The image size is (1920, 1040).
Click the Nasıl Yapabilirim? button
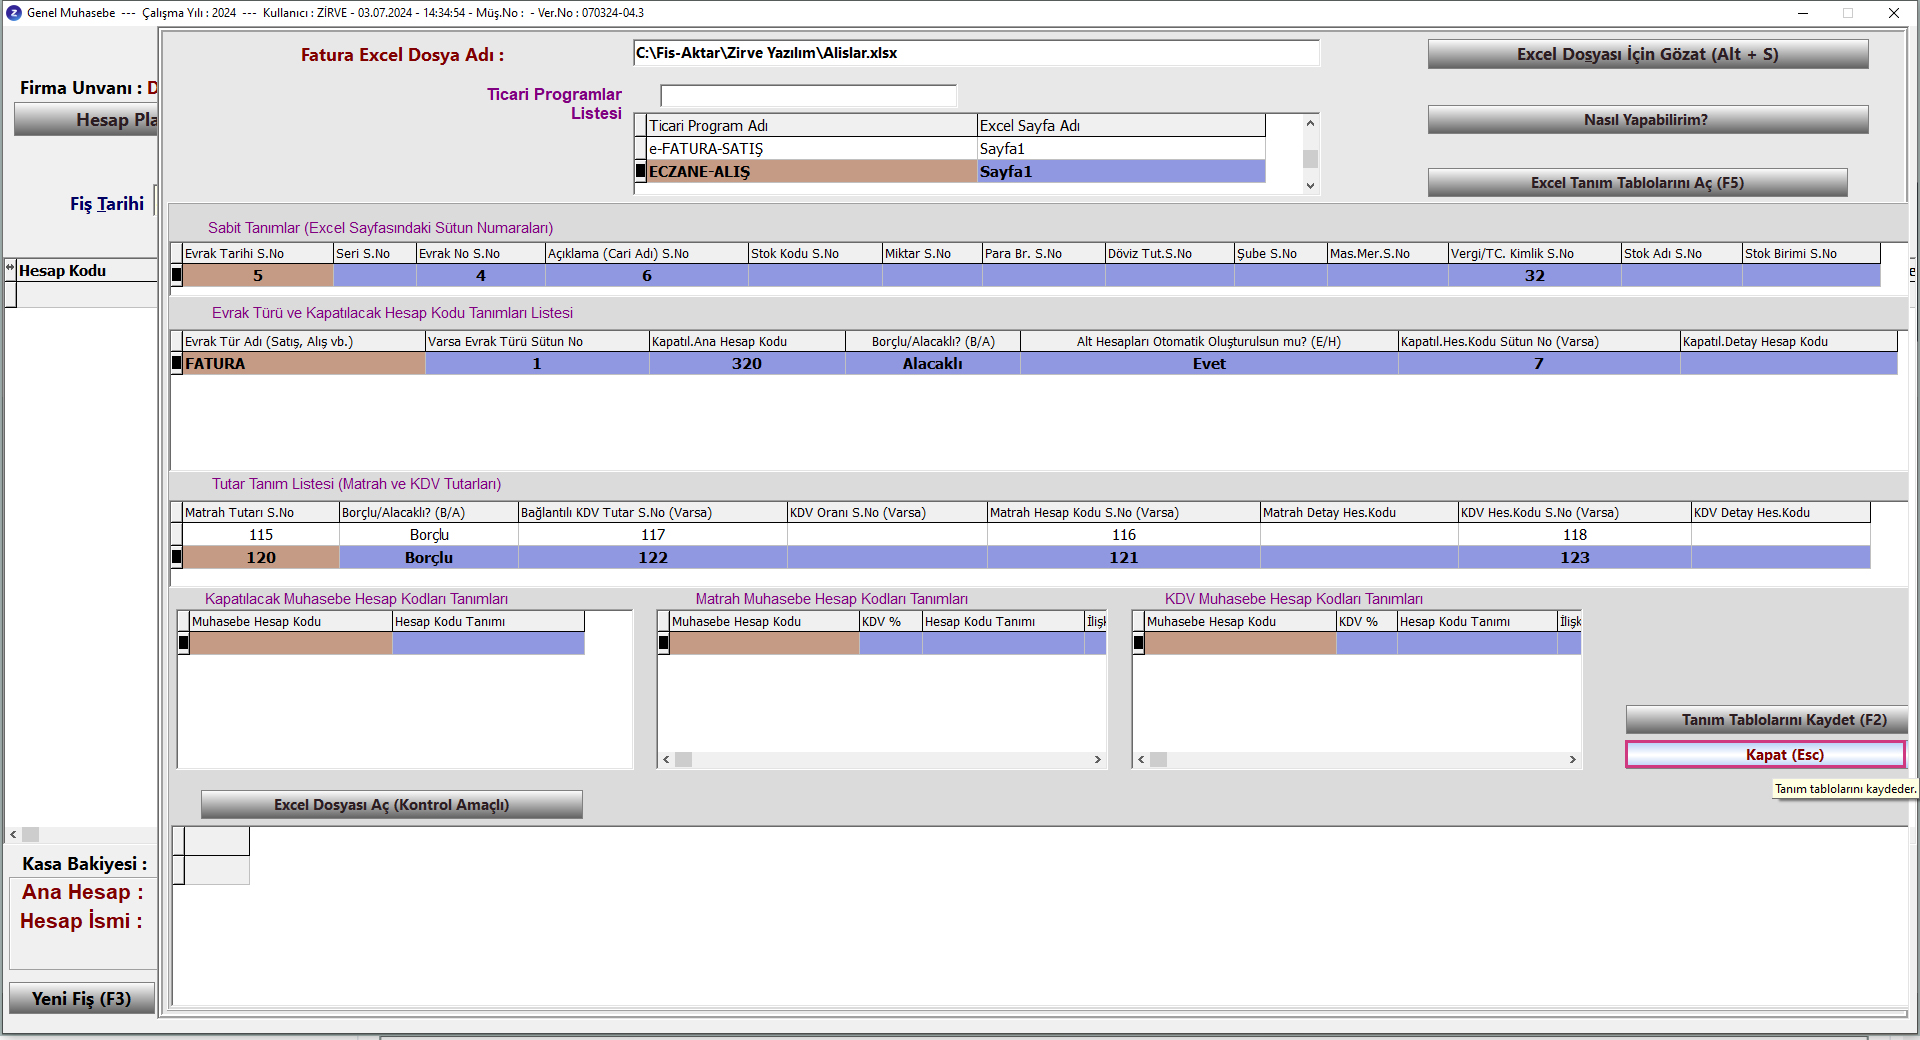coord(1647,120)
